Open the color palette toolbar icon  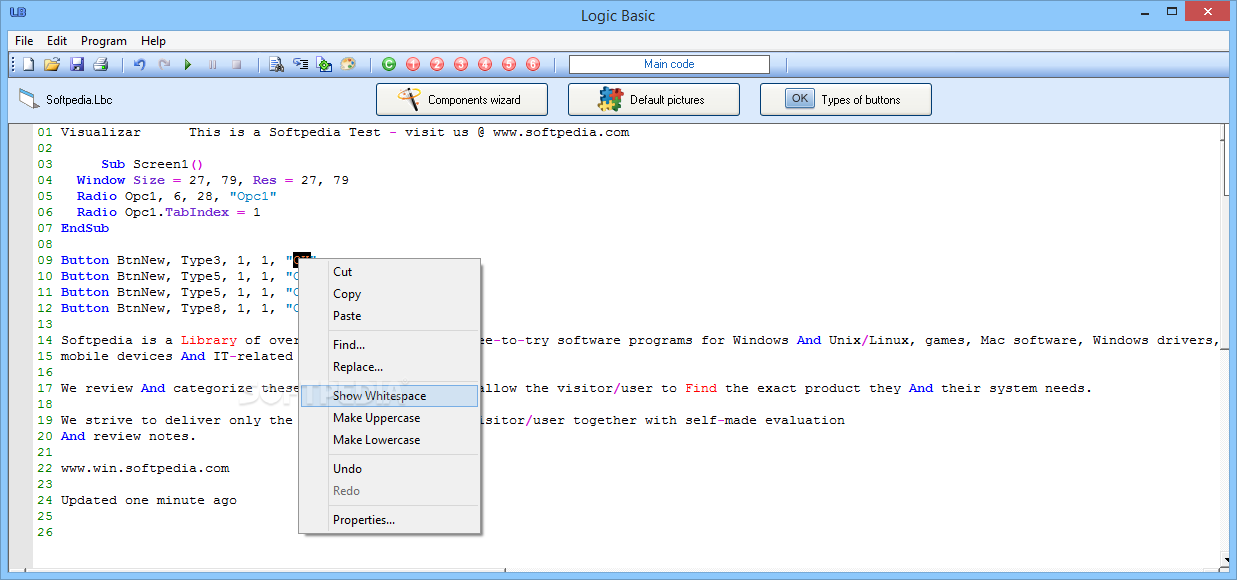[x=348, y=64]
